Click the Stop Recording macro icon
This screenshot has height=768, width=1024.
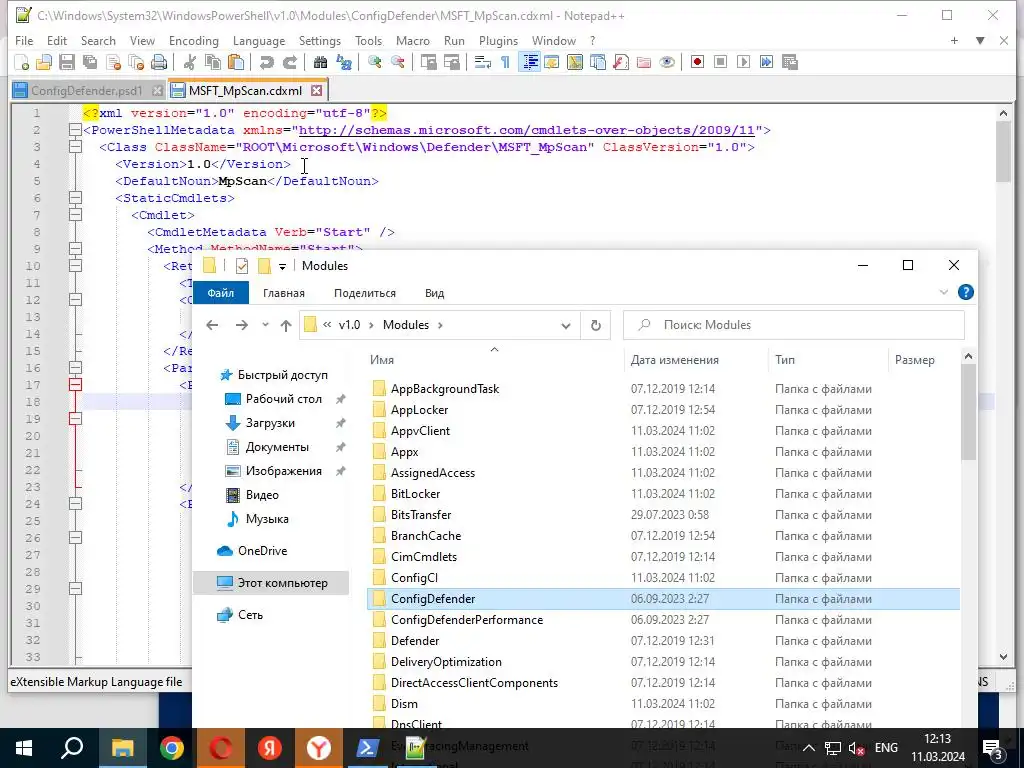720,62
